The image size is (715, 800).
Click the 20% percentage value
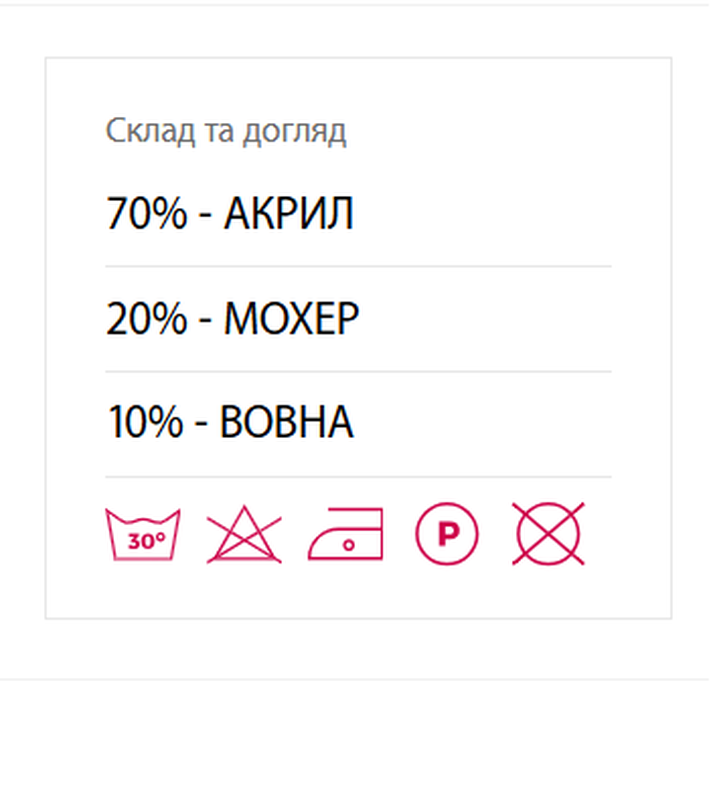(x=147, y=319)
